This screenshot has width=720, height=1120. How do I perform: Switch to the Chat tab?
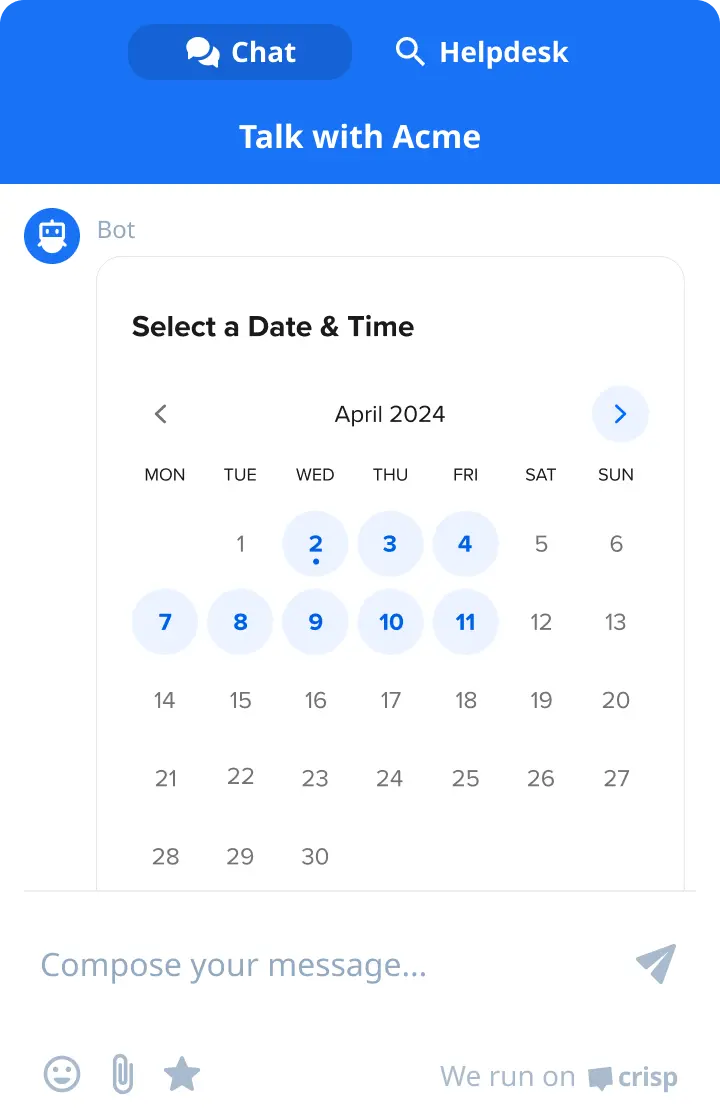[x=240, y=51]
